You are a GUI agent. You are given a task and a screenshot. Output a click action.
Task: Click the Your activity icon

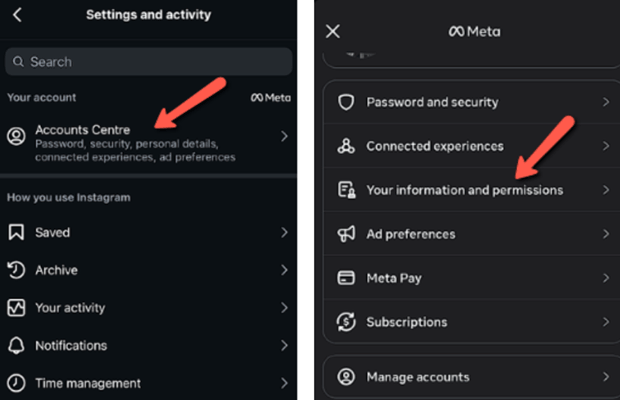16,308
